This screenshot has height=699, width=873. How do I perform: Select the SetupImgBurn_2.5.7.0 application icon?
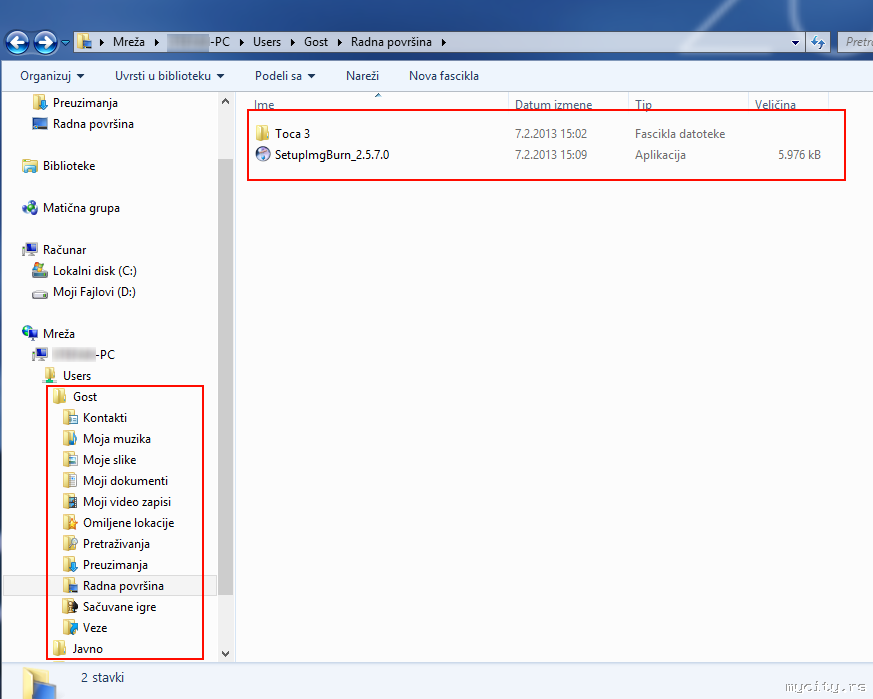pyautogui.click(x=263, y=154)
